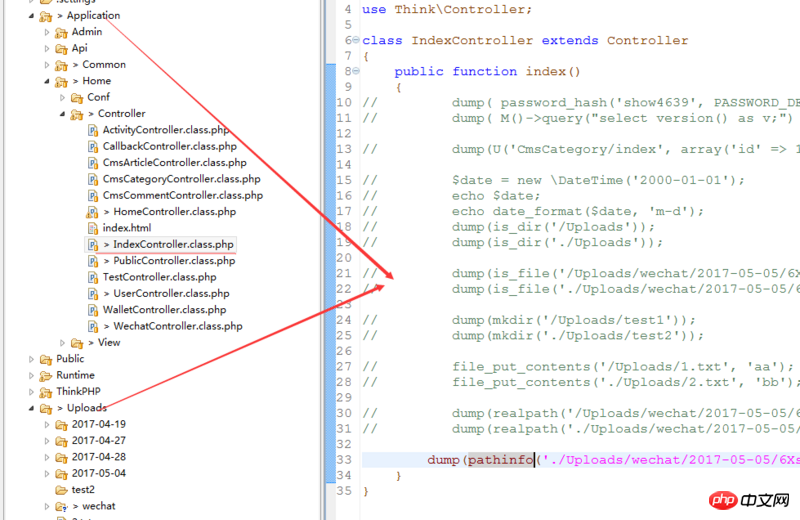Select CmsArticleController.class.php file

click(174, 163)
